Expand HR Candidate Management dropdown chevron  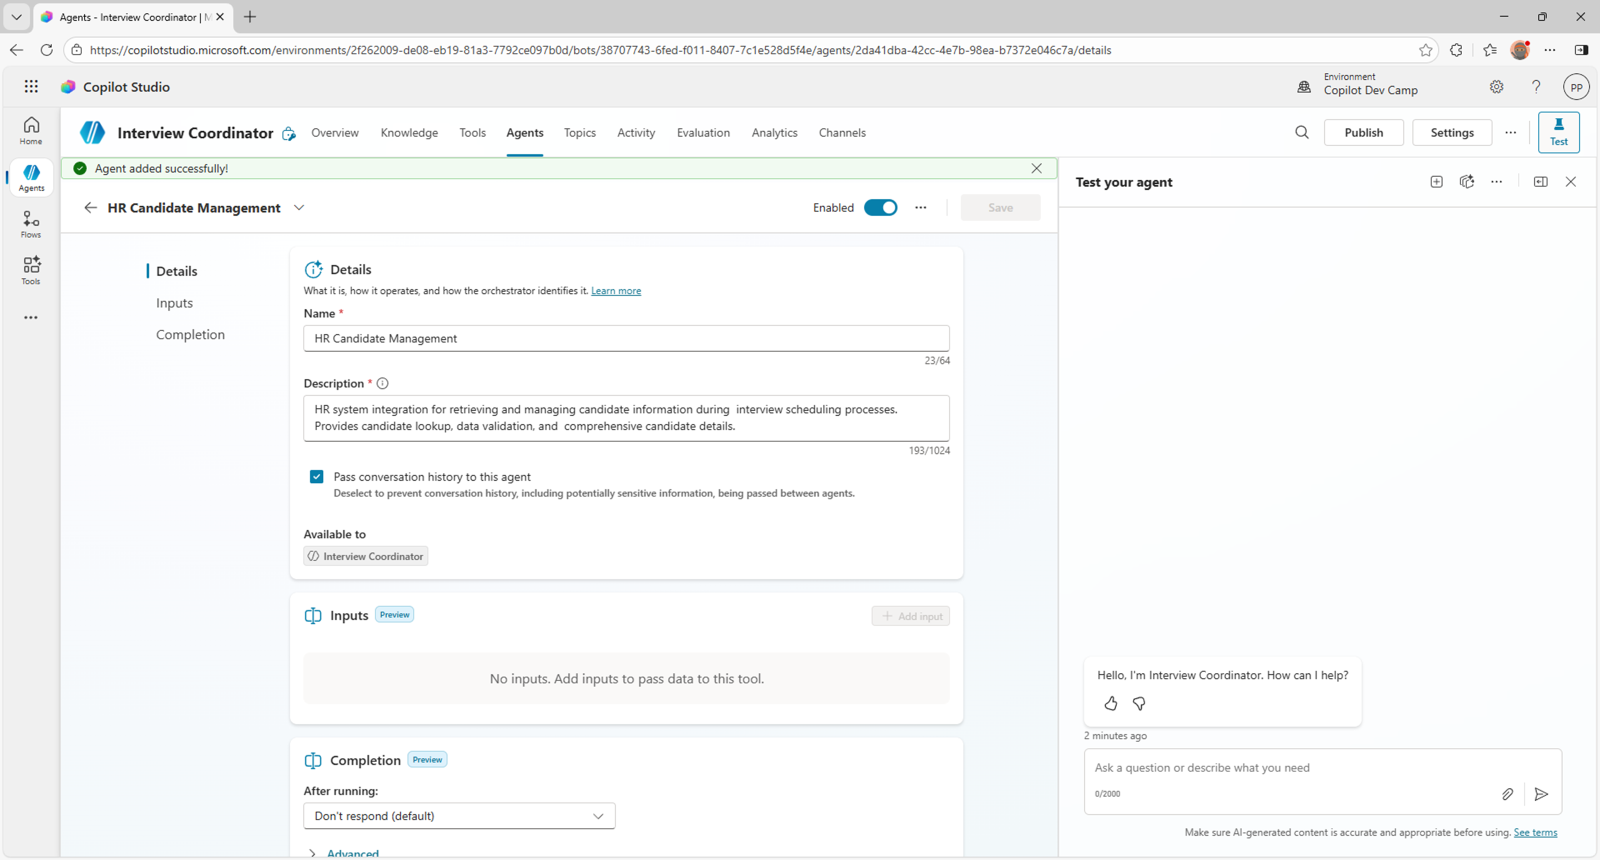[x=299, y=208]
